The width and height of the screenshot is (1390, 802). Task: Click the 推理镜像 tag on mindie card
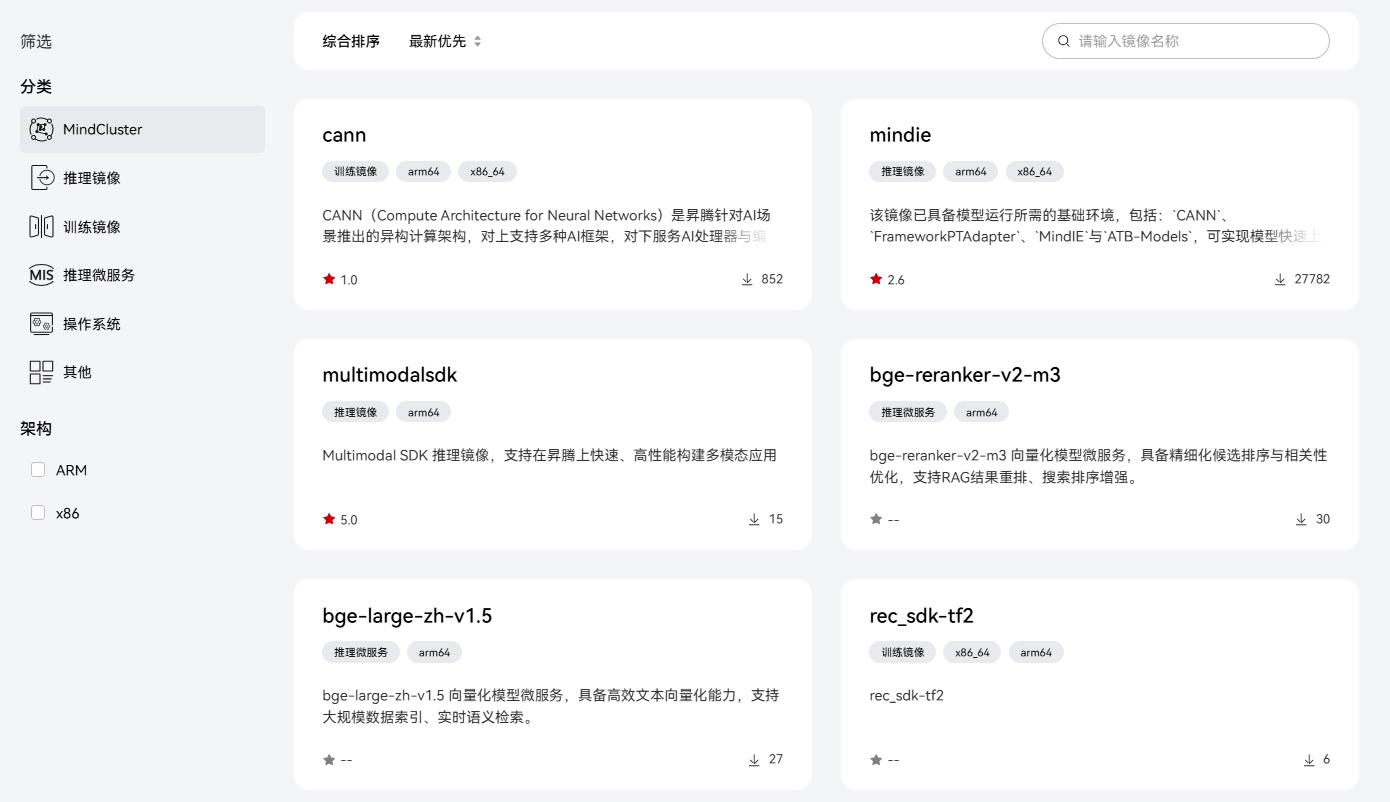click(902, 171)
